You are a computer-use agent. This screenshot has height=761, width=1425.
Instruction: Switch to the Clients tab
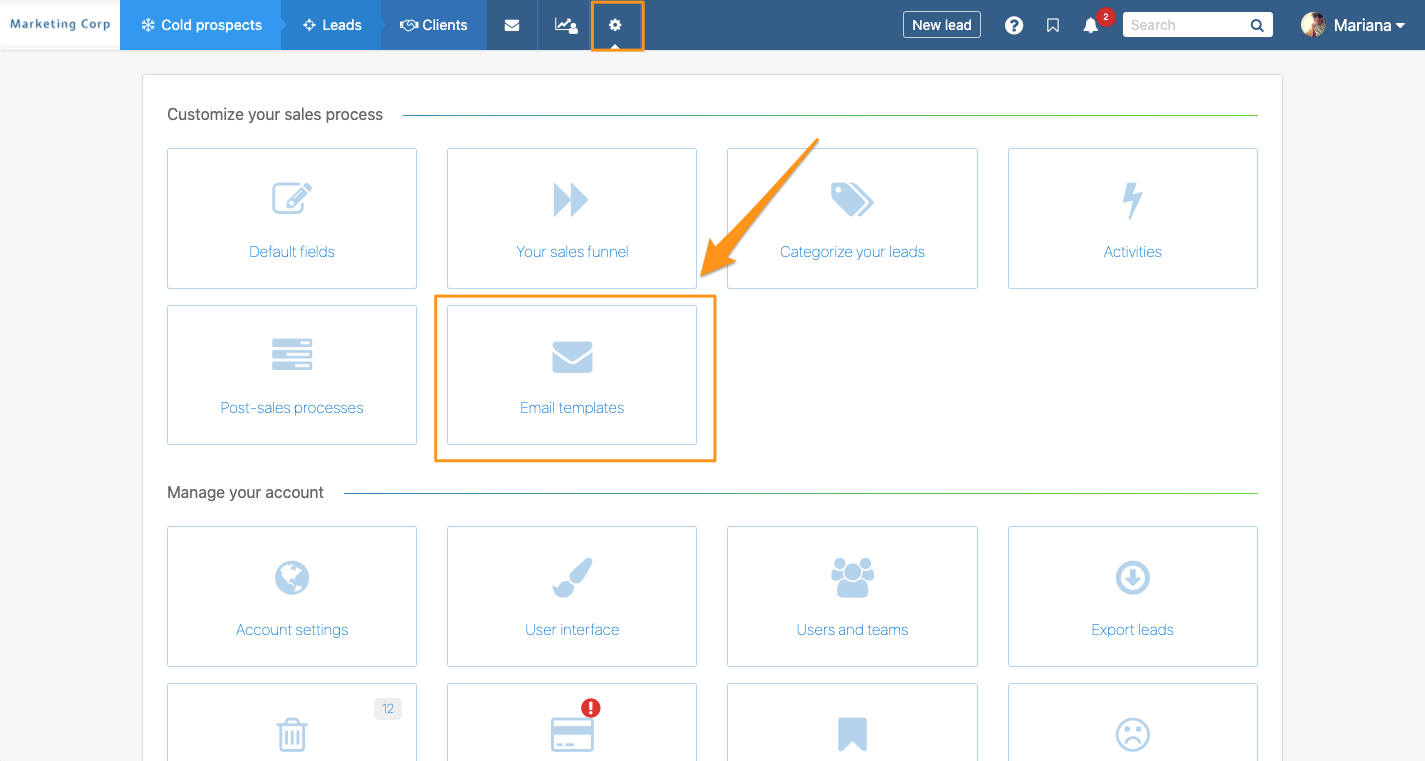[x=433, y=24]
